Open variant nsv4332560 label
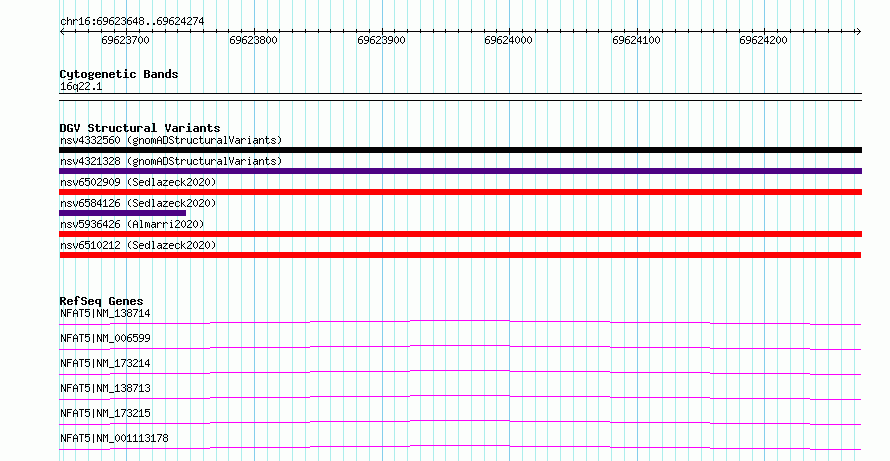The width and height of the screenshot is (890, 461). [171, 140]
